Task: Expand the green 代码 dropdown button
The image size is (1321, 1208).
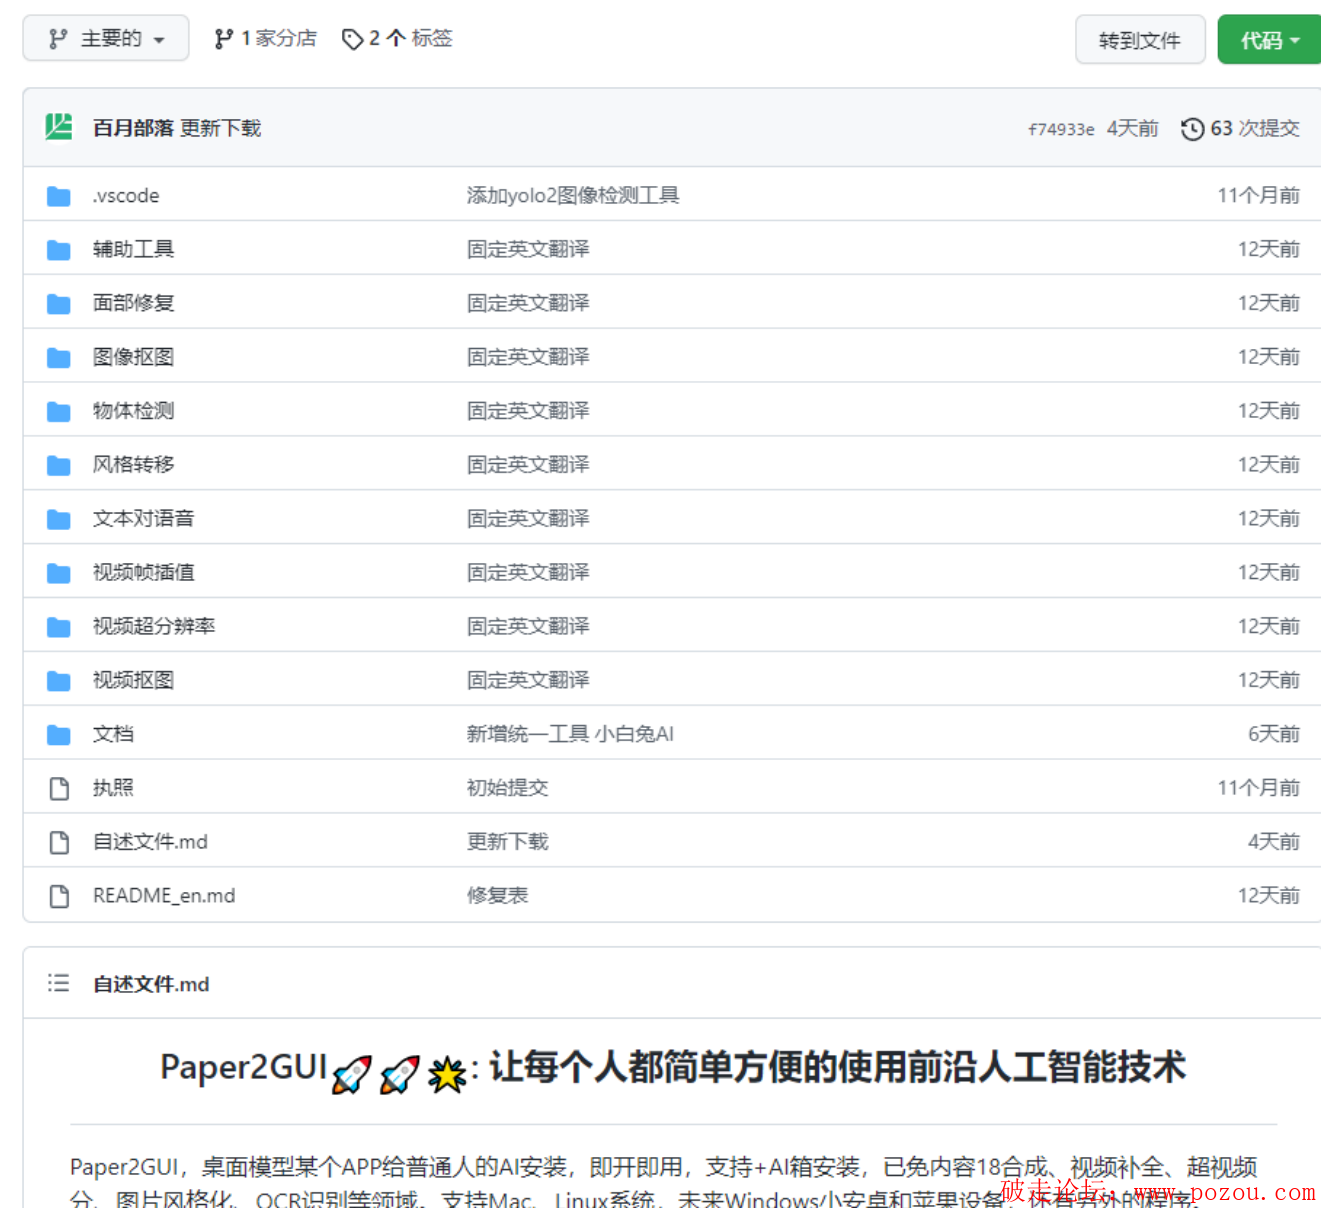Action: [x=1269, y=40]
